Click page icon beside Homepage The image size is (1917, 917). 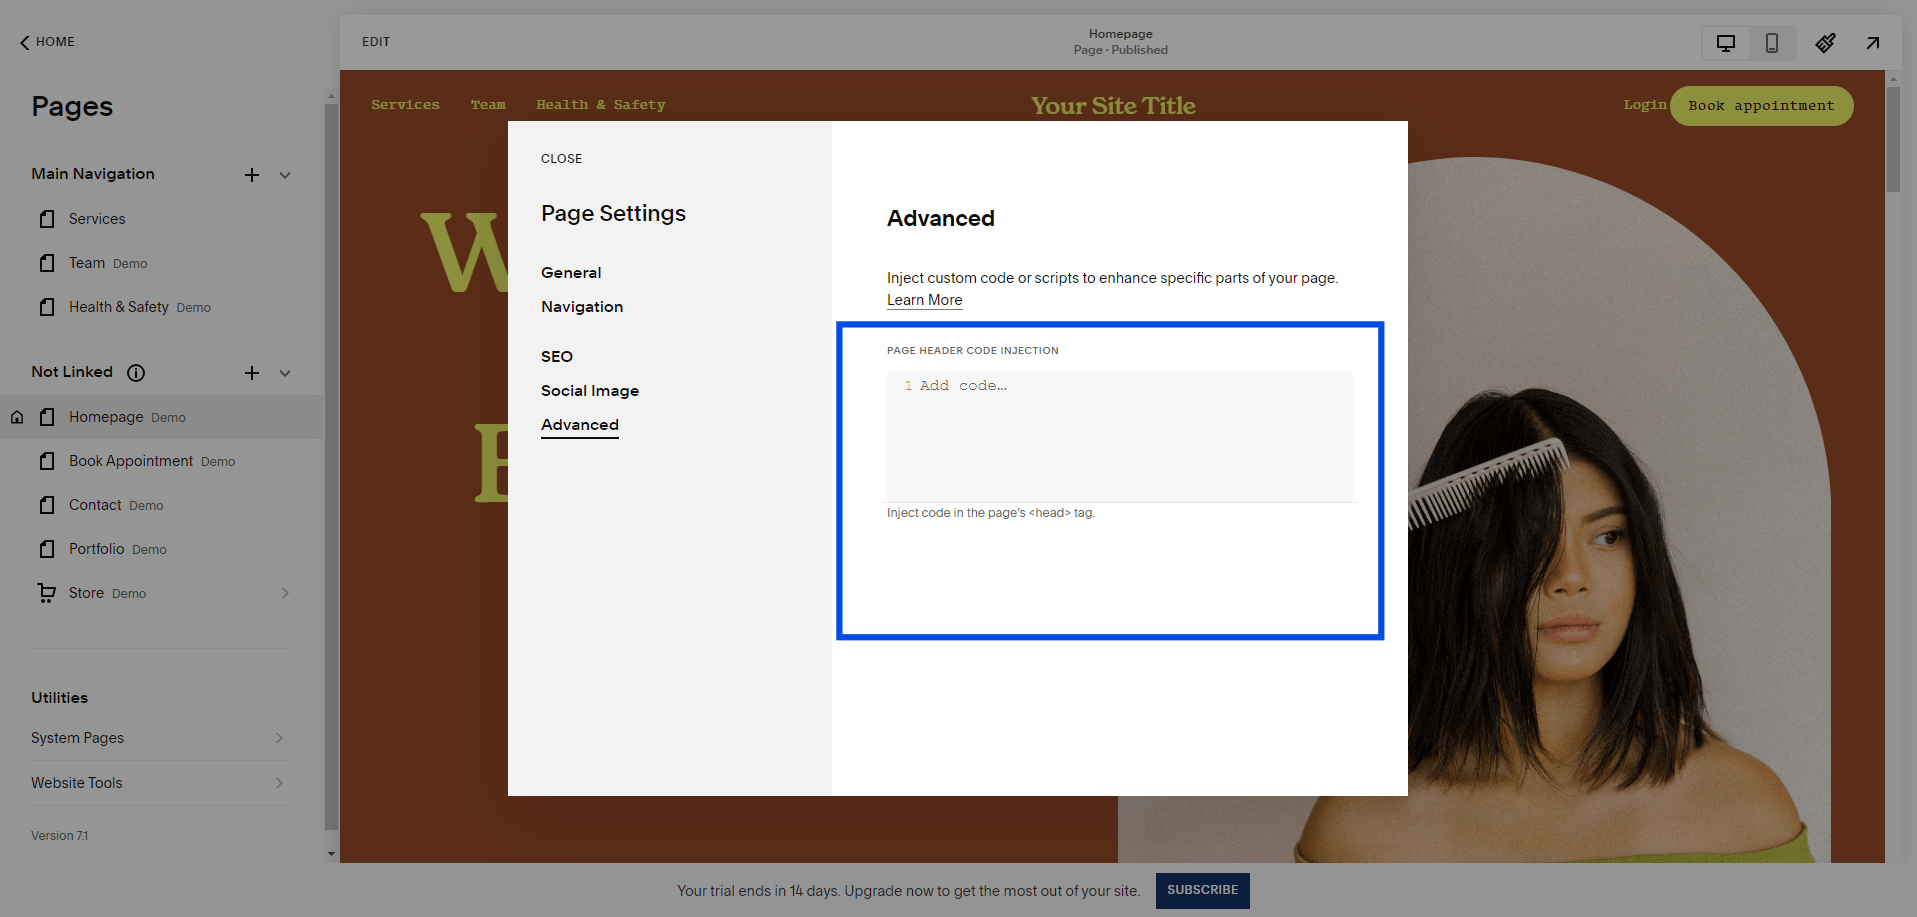pyautogui.click(x=47, y=417)
